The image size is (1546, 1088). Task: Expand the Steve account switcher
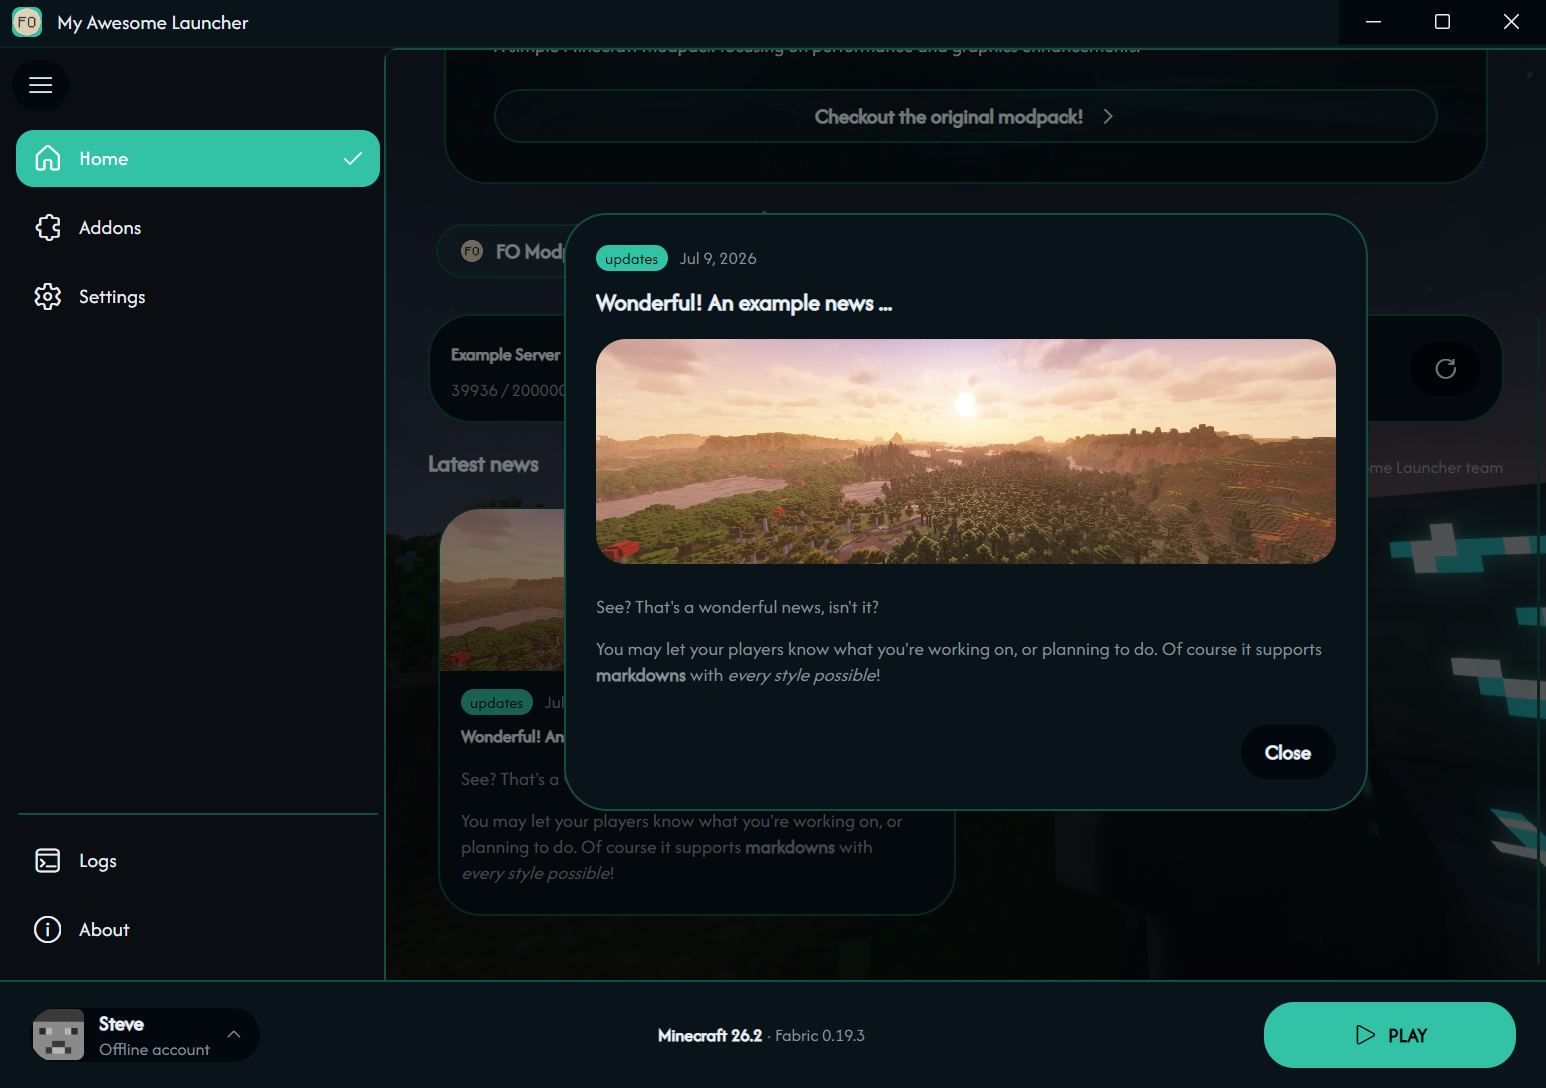(145, 1035)
